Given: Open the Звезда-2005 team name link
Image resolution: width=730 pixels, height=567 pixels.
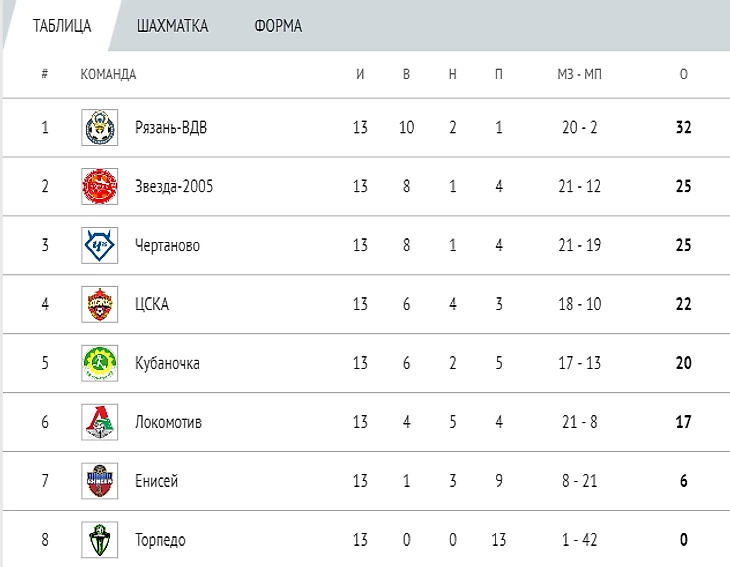Looking at the screenshot, I should coord(174,187).
